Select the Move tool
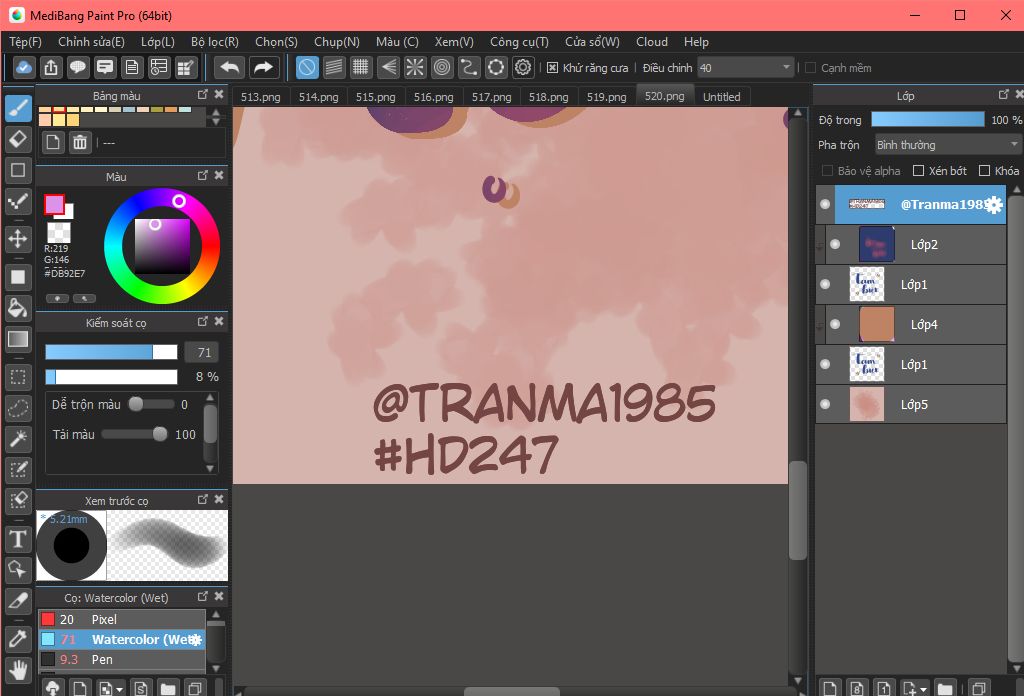This screenshot has height=696, width=1024. coord(18,239)
